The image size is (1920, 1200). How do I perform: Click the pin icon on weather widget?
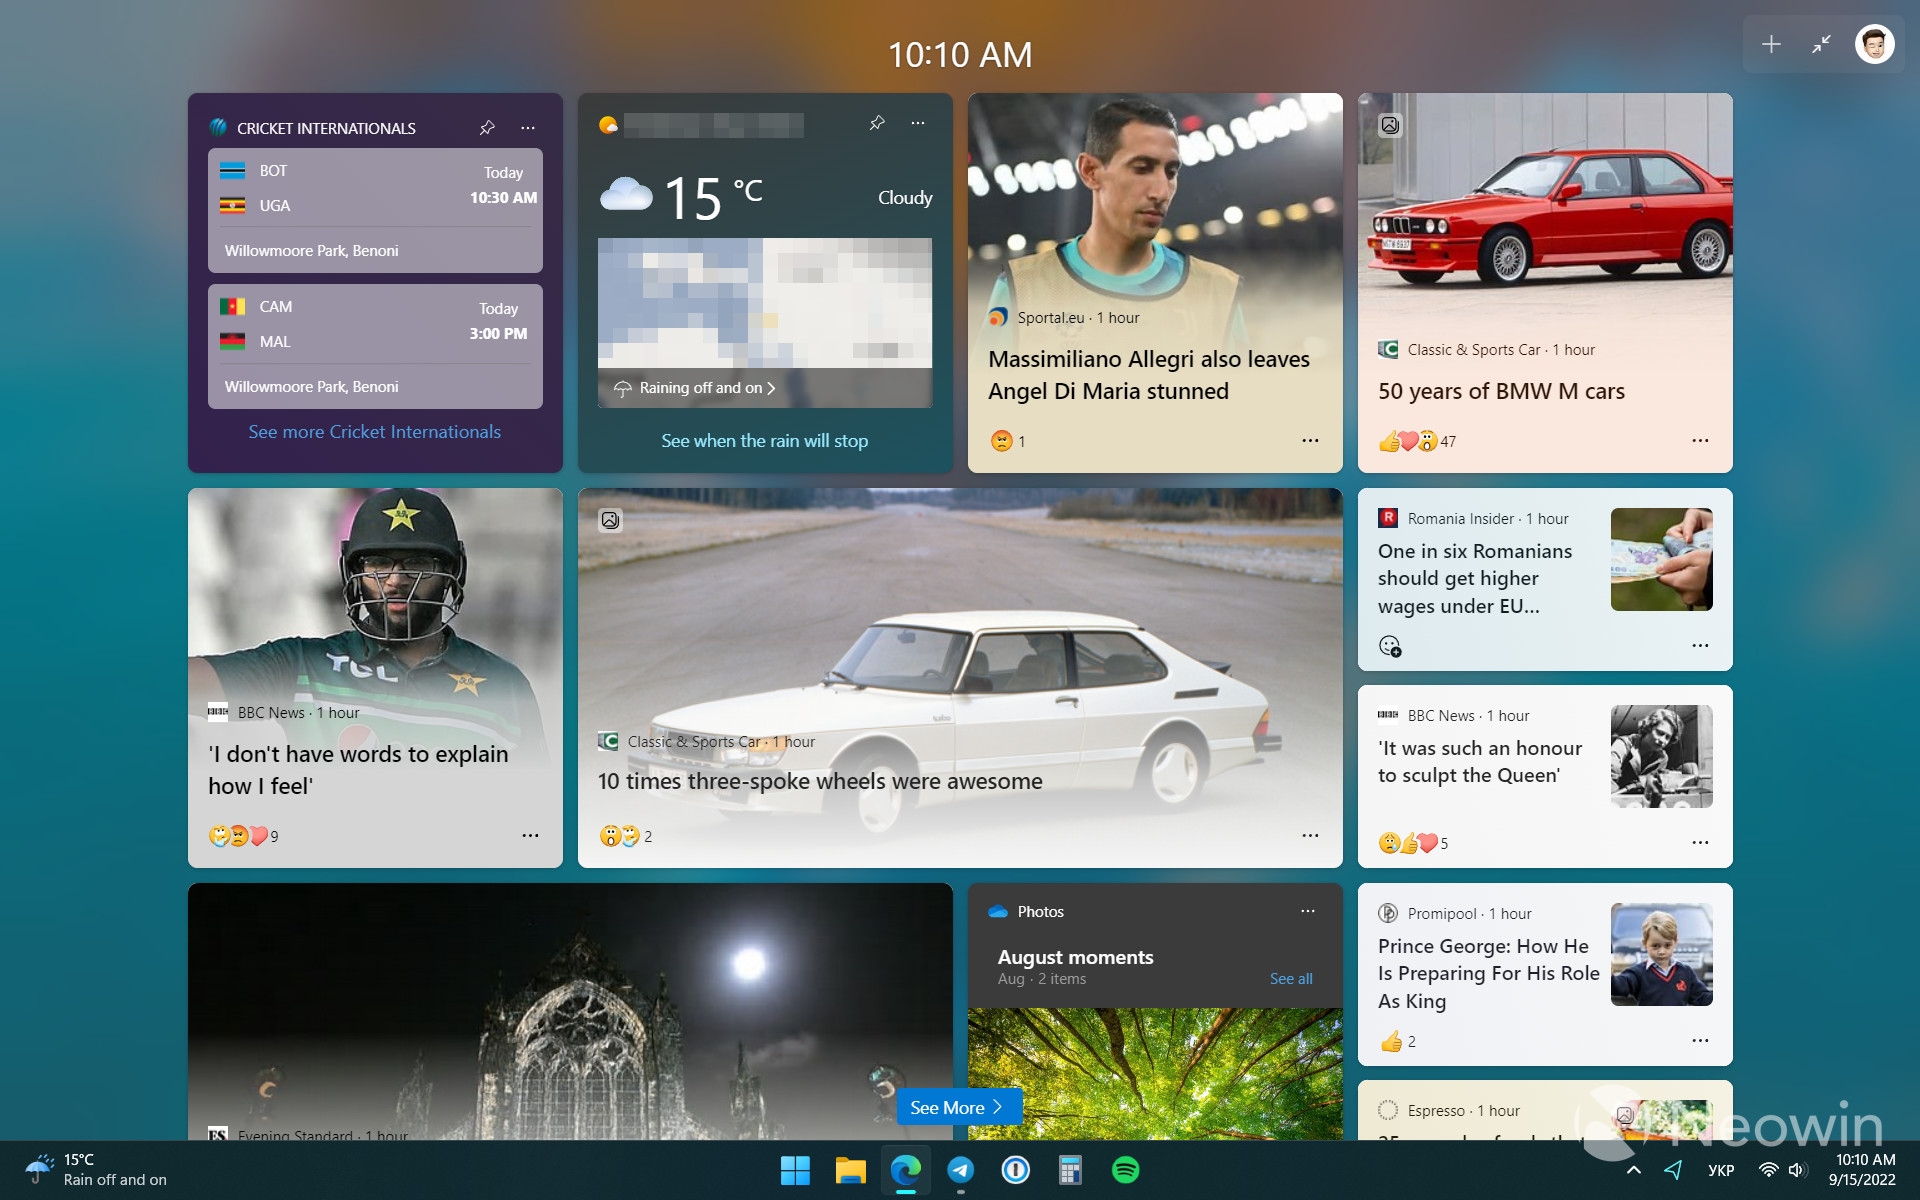pyautogui.click(x=874, y=126)
